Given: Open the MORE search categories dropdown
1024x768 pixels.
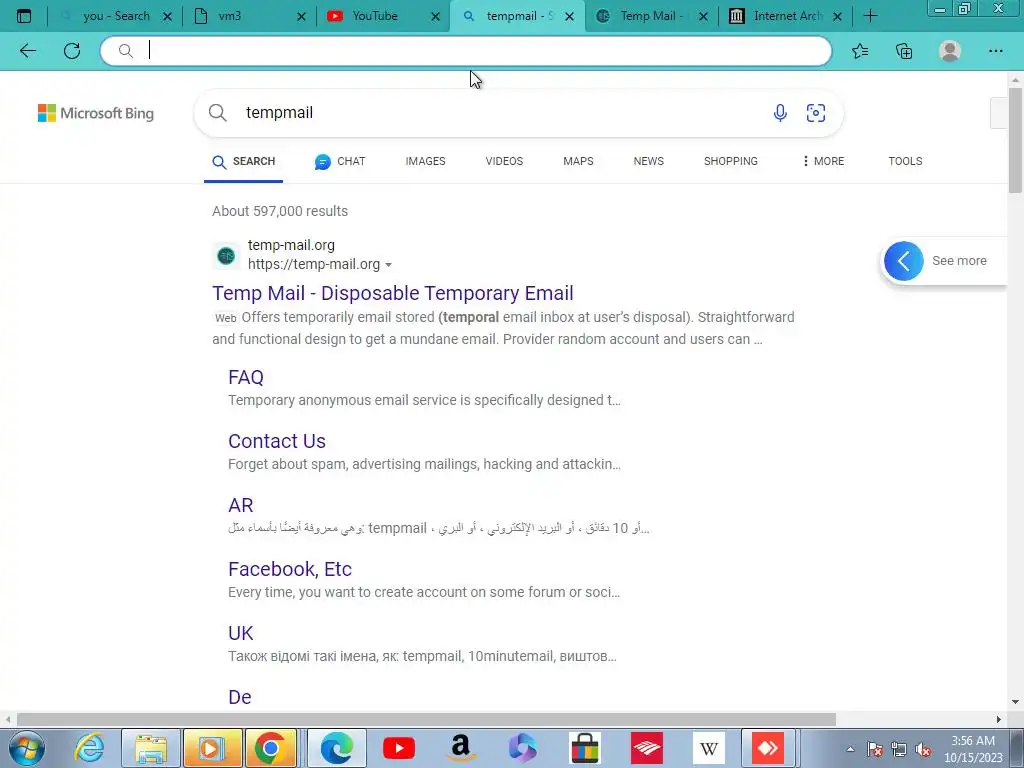Looking at the screenshot, I should pyautogui.click(x=823, y=161).
